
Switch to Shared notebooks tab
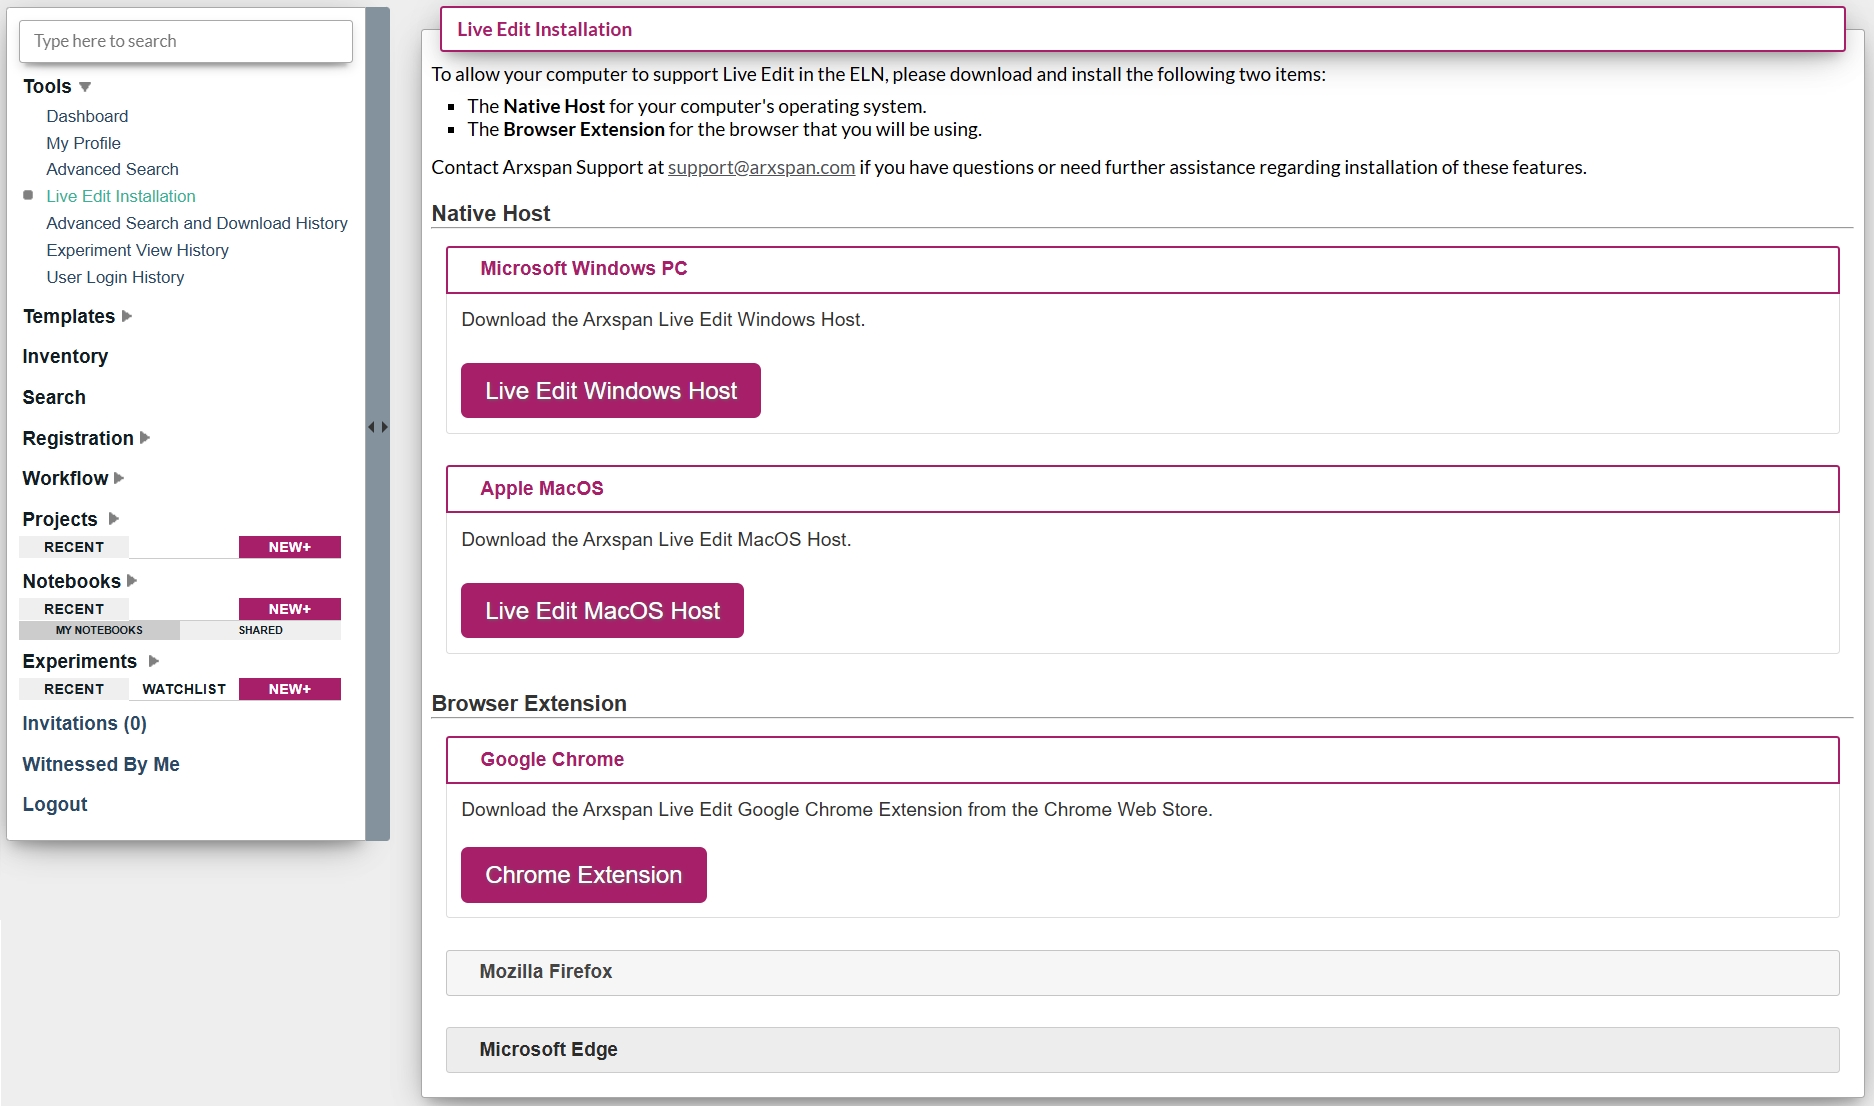click(261, 630)
